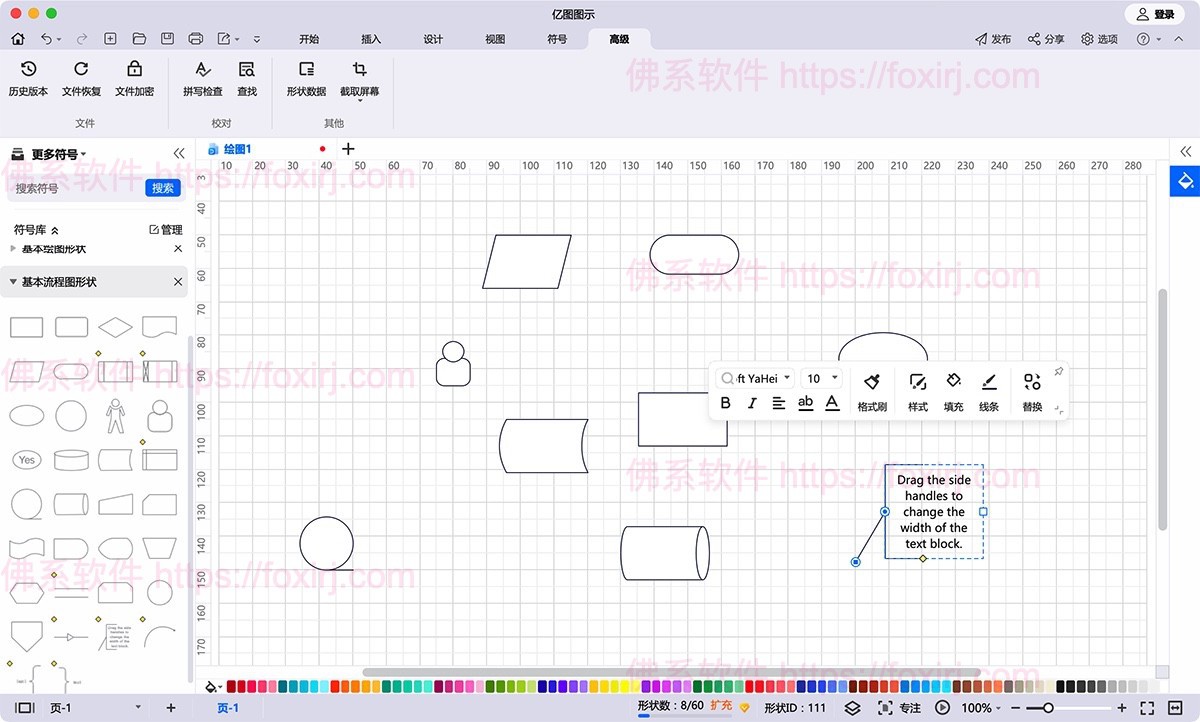Click the 替换 replace shape icon
Viewport: 1200px width, 722px height.
tap(1032, 392)
